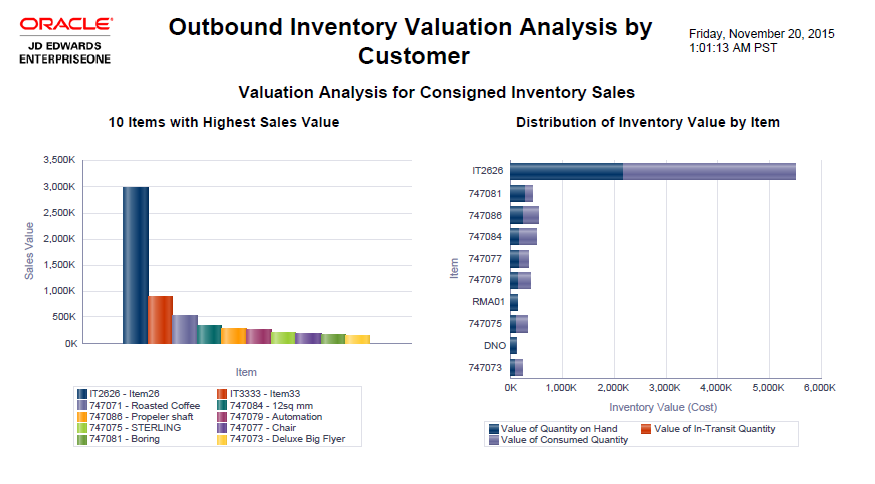
Task: Click the DNO horizontal inventory bar
Action: pos(513,346)
